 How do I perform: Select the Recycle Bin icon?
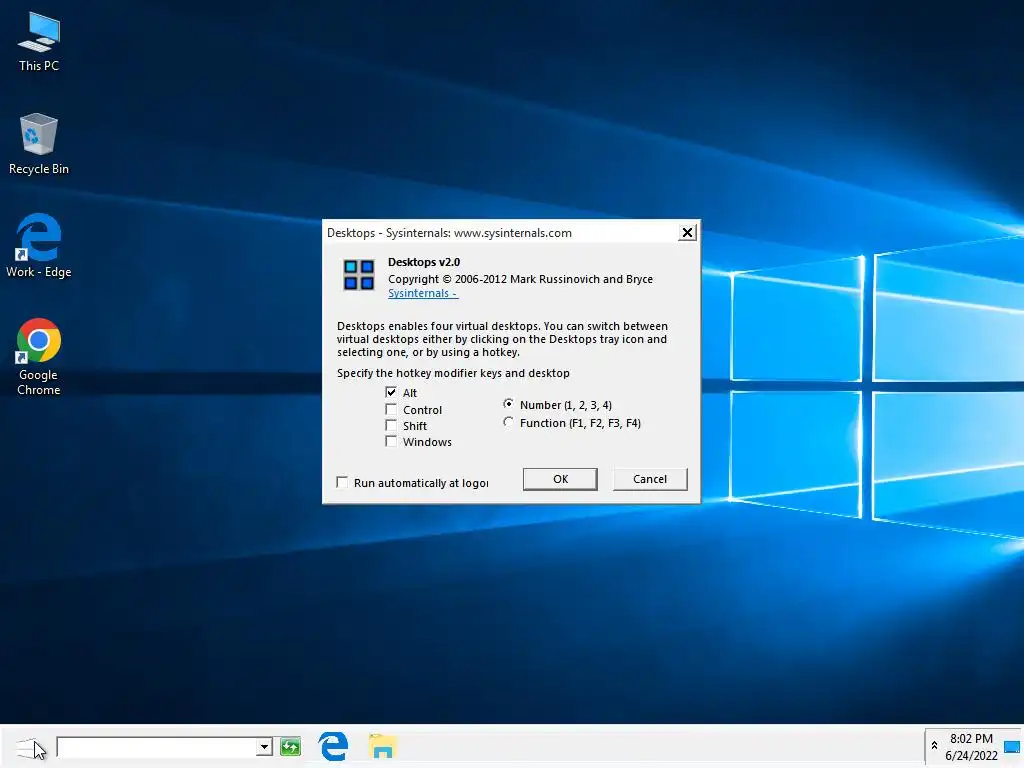click(x=39, y=144)
